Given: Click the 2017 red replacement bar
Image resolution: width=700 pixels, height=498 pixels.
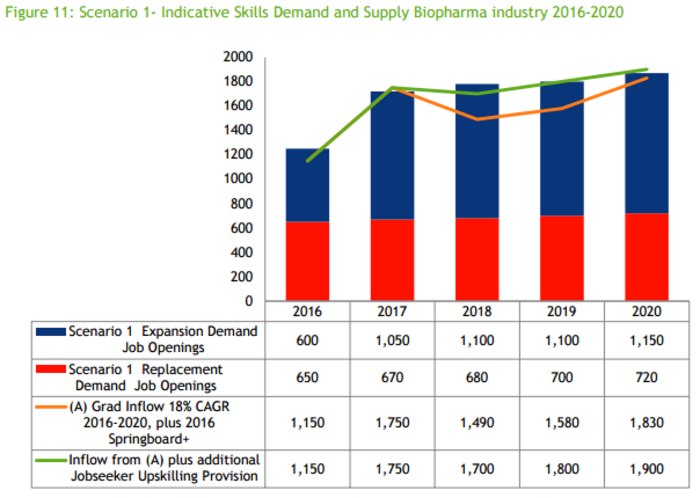Looking at the screenshot, I should click(x=392, y=260).
